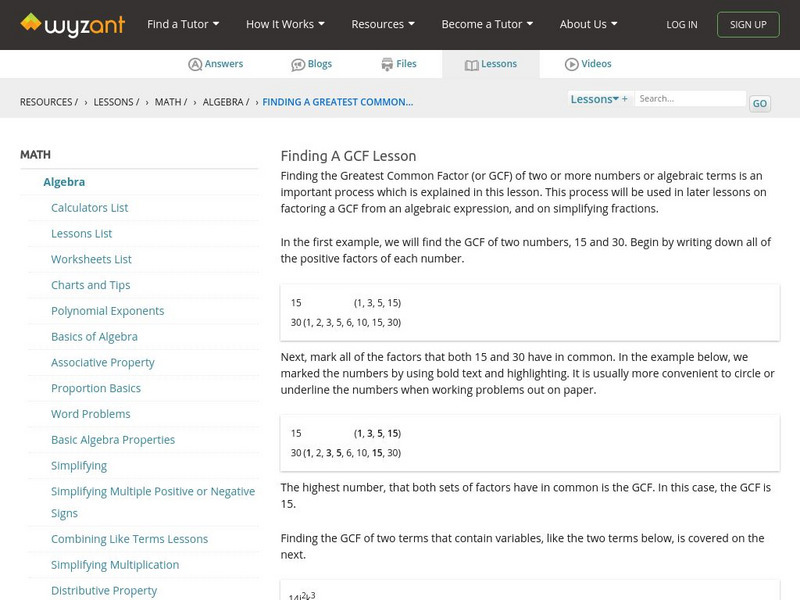
Task: Click Finding a Greatest Common breadcrumb
Action: pos(338,102)
